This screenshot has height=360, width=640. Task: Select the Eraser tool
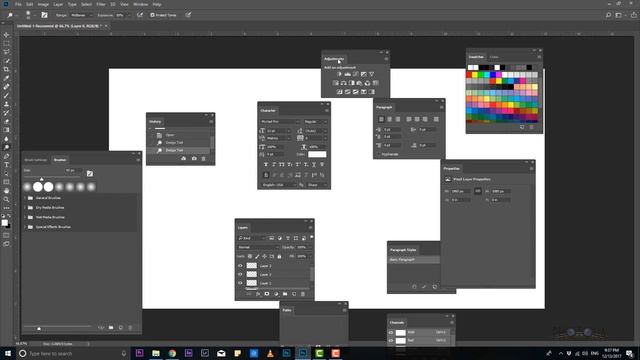[7, 121]
